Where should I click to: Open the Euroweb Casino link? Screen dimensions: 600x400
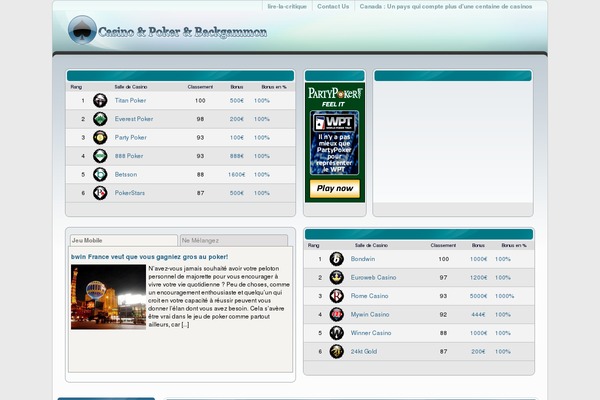(x=373, y=278)
